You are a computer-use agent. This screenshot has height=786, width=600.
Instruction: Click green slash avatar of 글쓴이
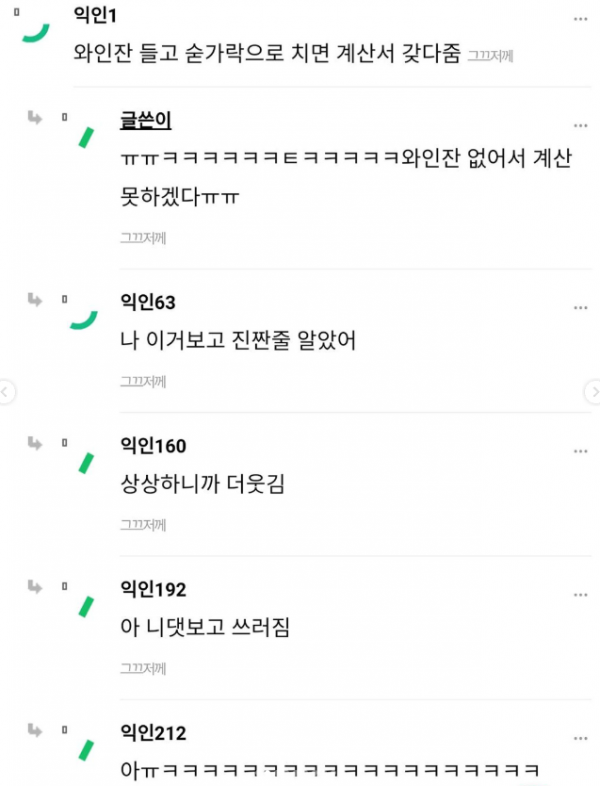[x=86, y=137]
